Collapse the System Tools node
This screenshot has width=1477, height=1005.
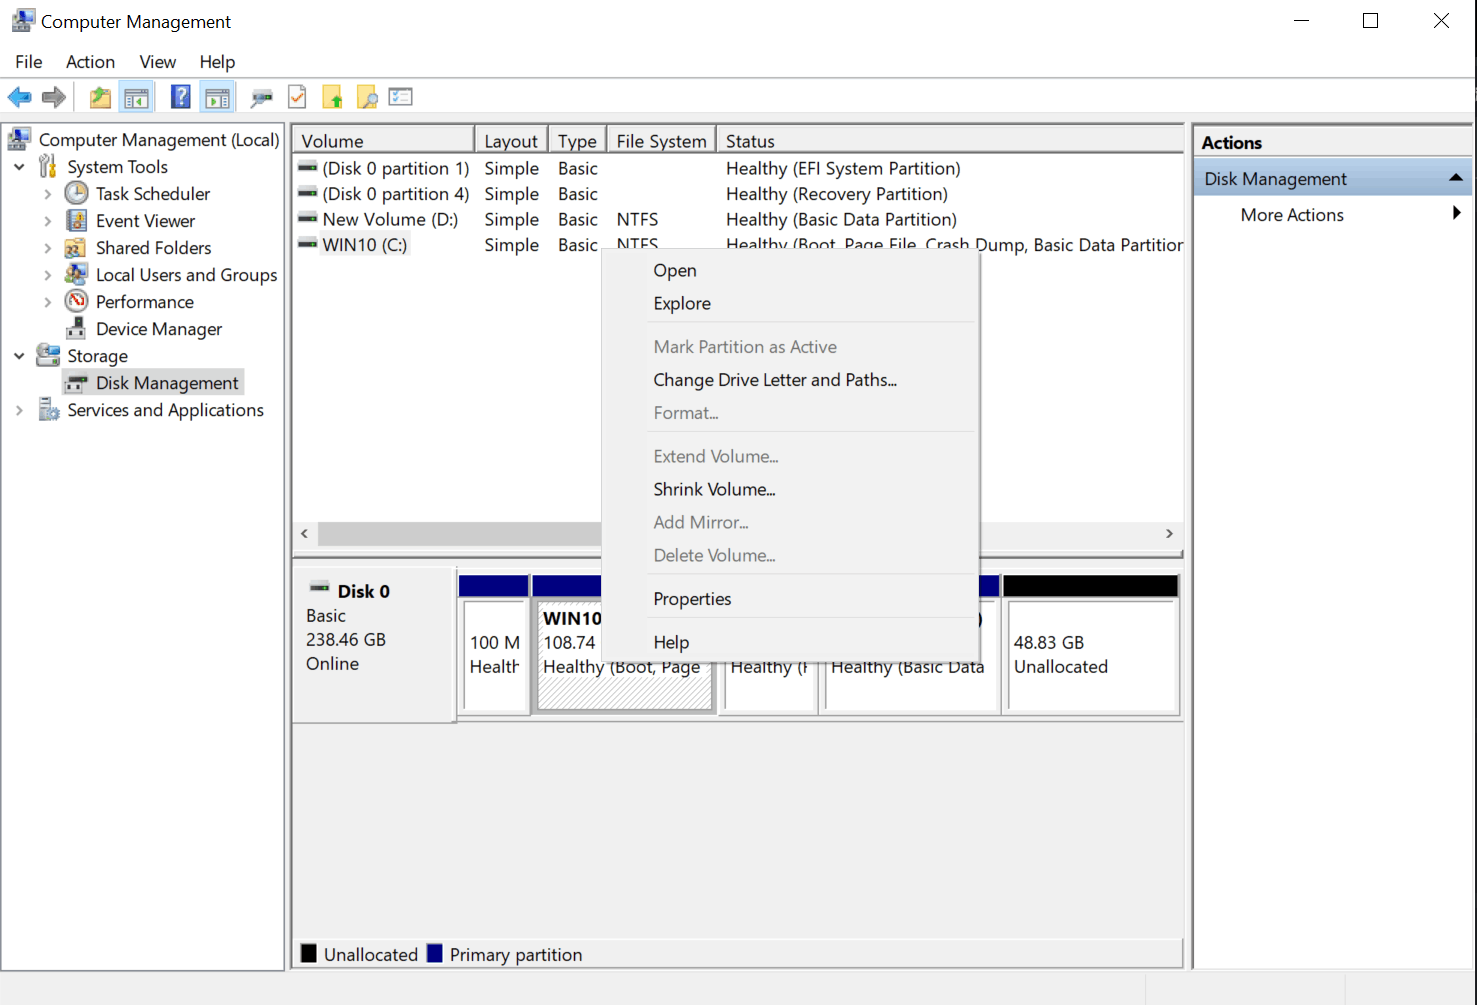point(19,167)
